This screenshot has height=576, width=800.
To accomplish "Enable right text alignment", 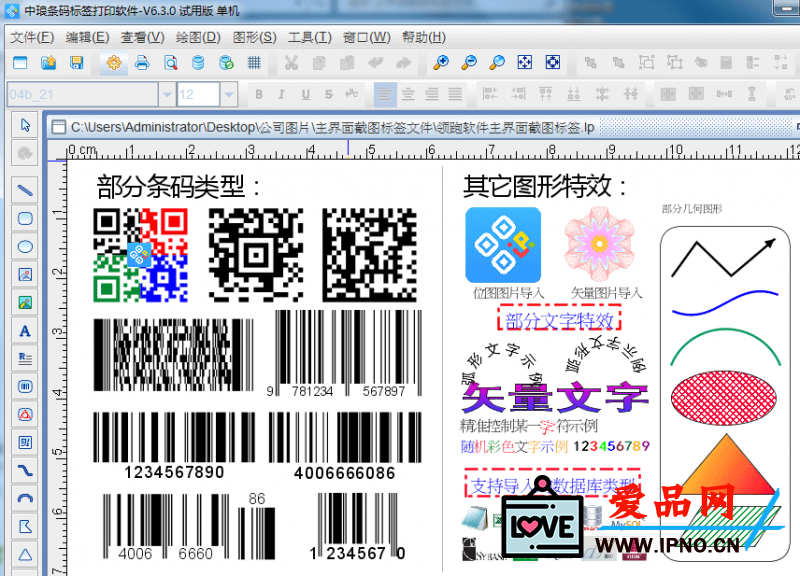I will [432, 94].
